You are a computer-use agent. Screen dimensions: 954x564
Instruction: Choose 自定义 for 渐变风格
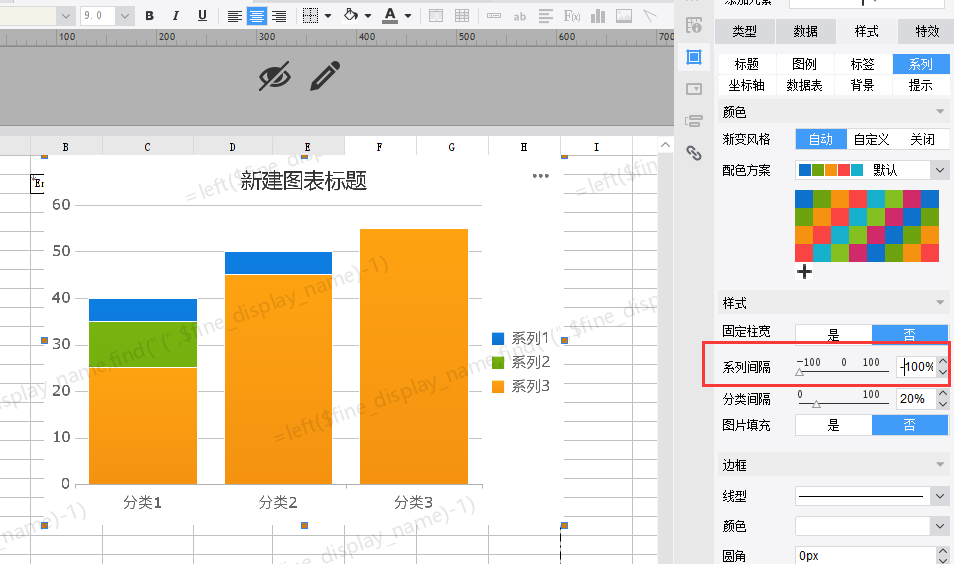871,139
